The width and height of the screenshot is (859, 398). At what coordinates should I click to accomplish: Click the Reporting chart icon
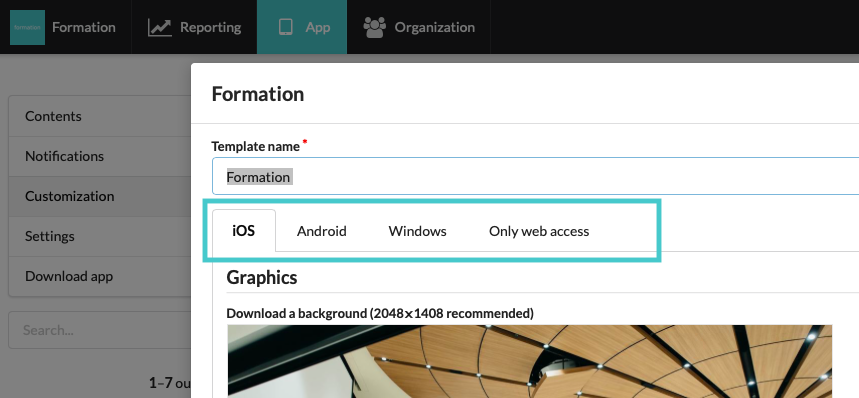click(x=159, y=27)
